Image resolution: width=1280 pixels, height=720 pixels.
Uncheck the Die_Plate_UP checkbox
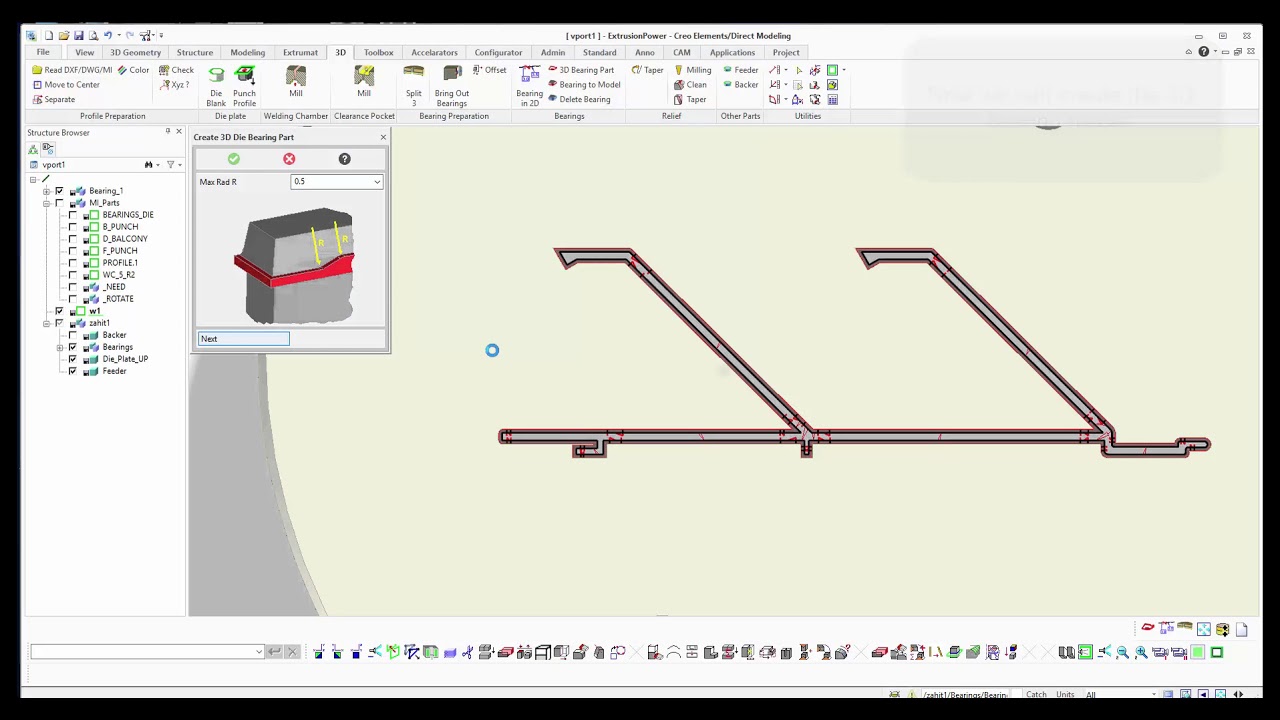[72, 359]
